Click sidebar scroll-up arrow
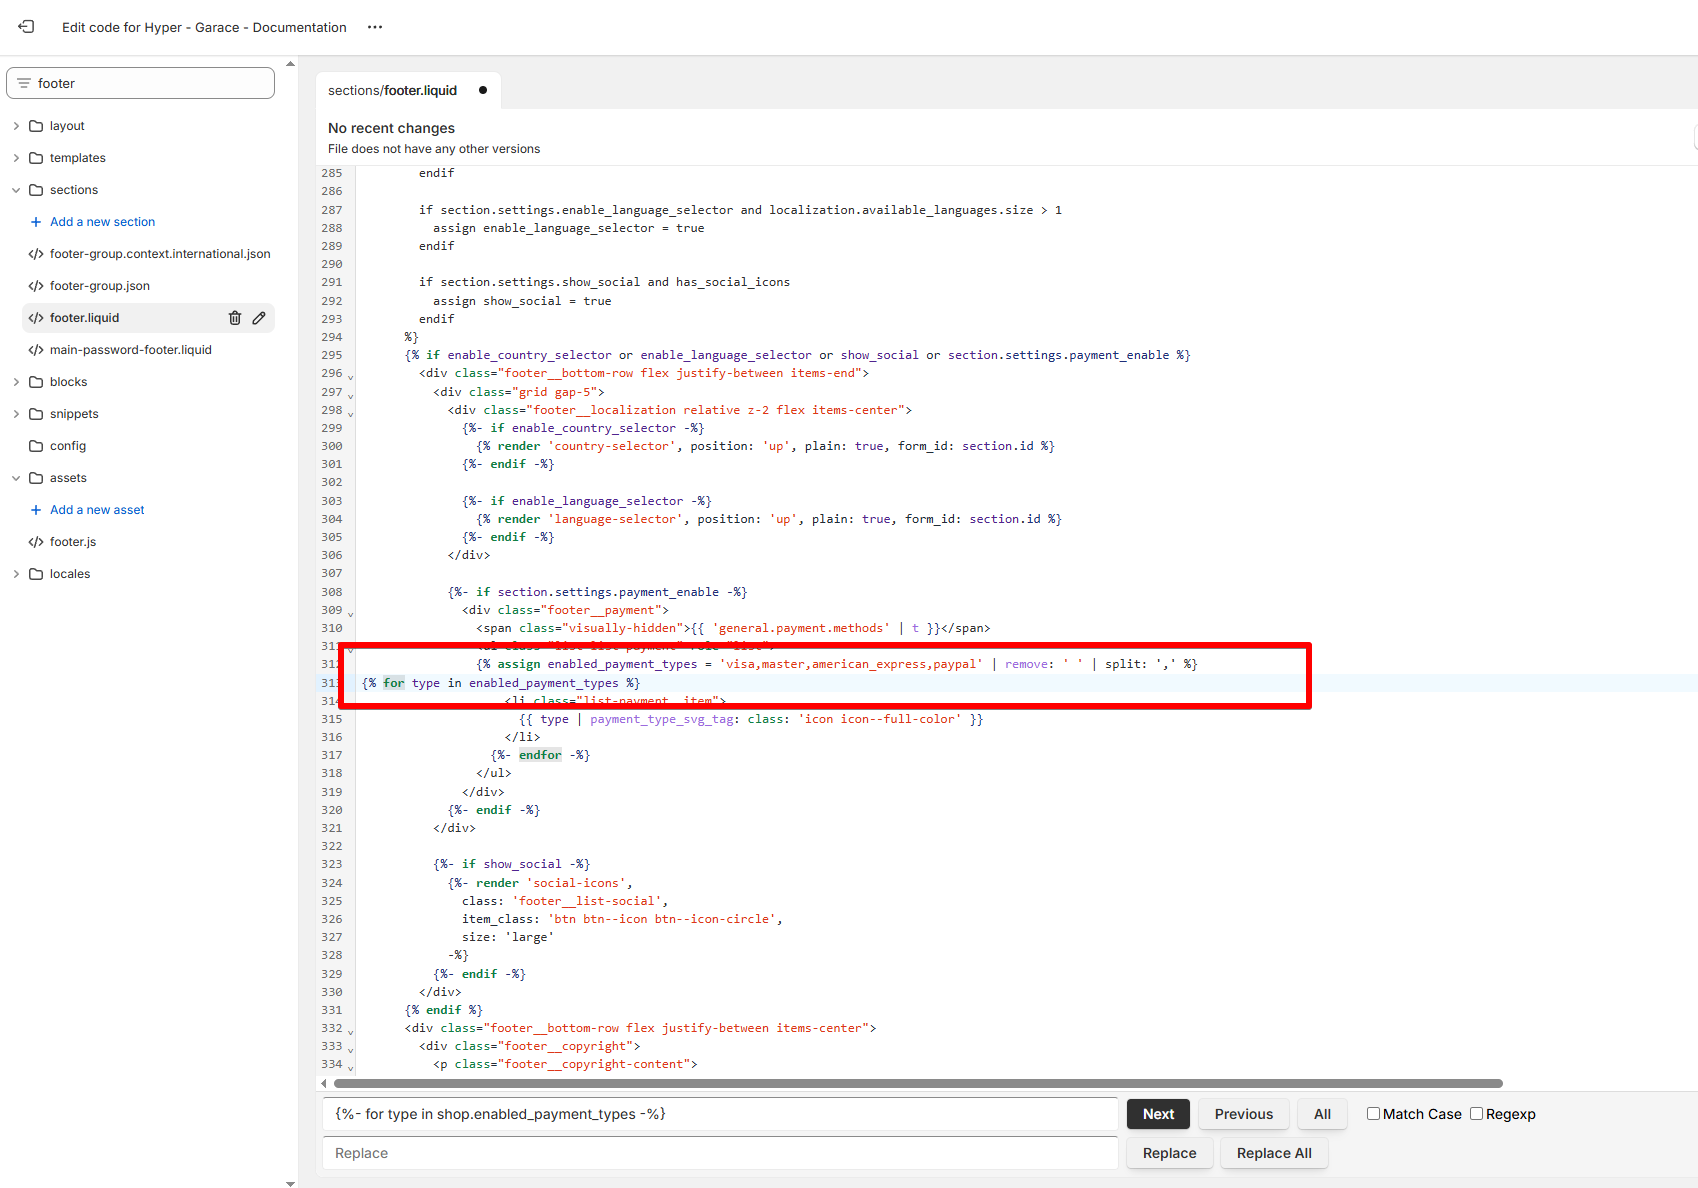Viewport: 1698px width, 1188px height. click(x=290, y=64)
